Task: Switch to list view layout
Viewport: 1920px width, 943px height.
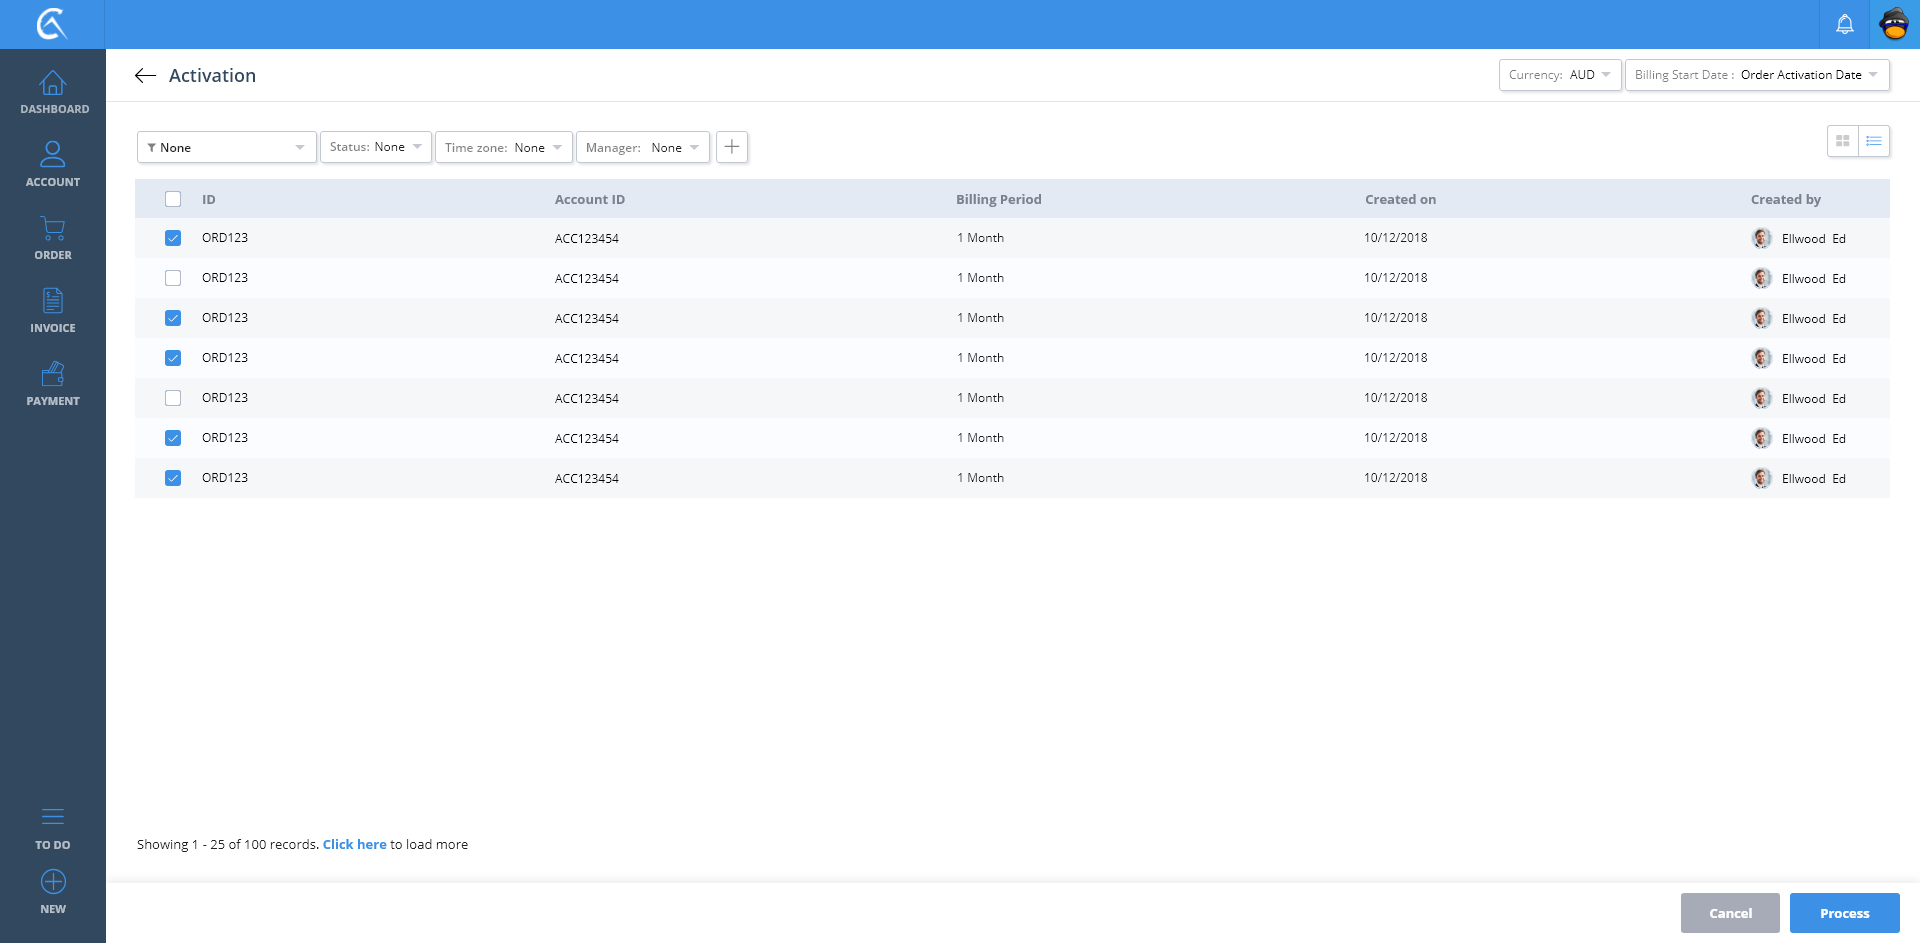Action: click(1873, 142)
